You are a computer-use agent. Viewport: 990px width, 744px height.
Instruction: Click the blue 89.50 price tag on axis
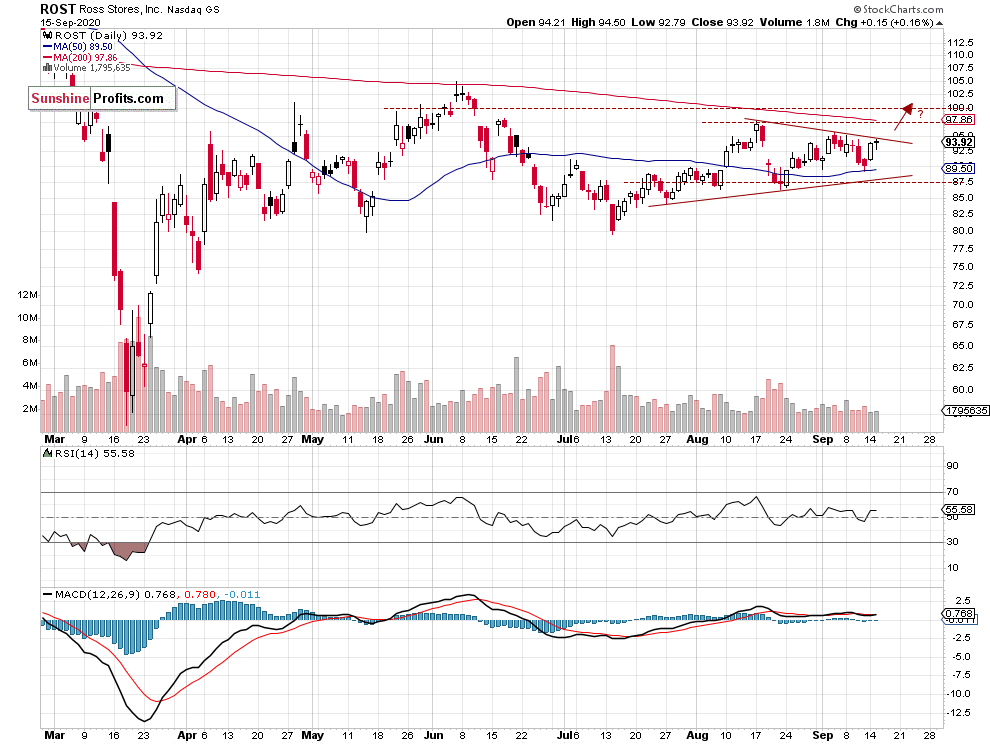coord(958,169)
